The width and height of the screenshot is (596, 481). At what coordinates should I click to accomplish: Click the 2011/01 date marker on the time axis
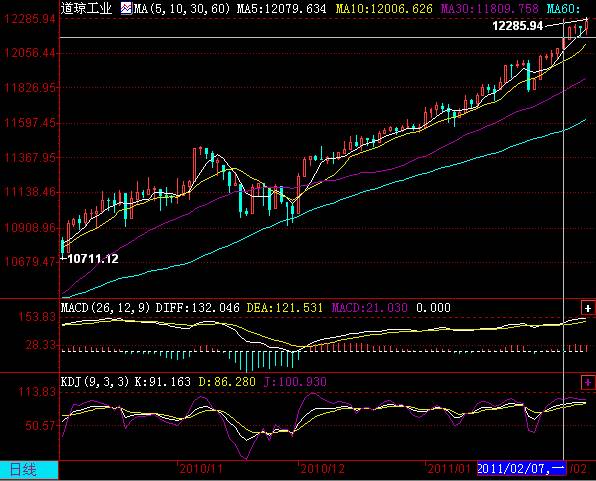click(x=449, y=468)
